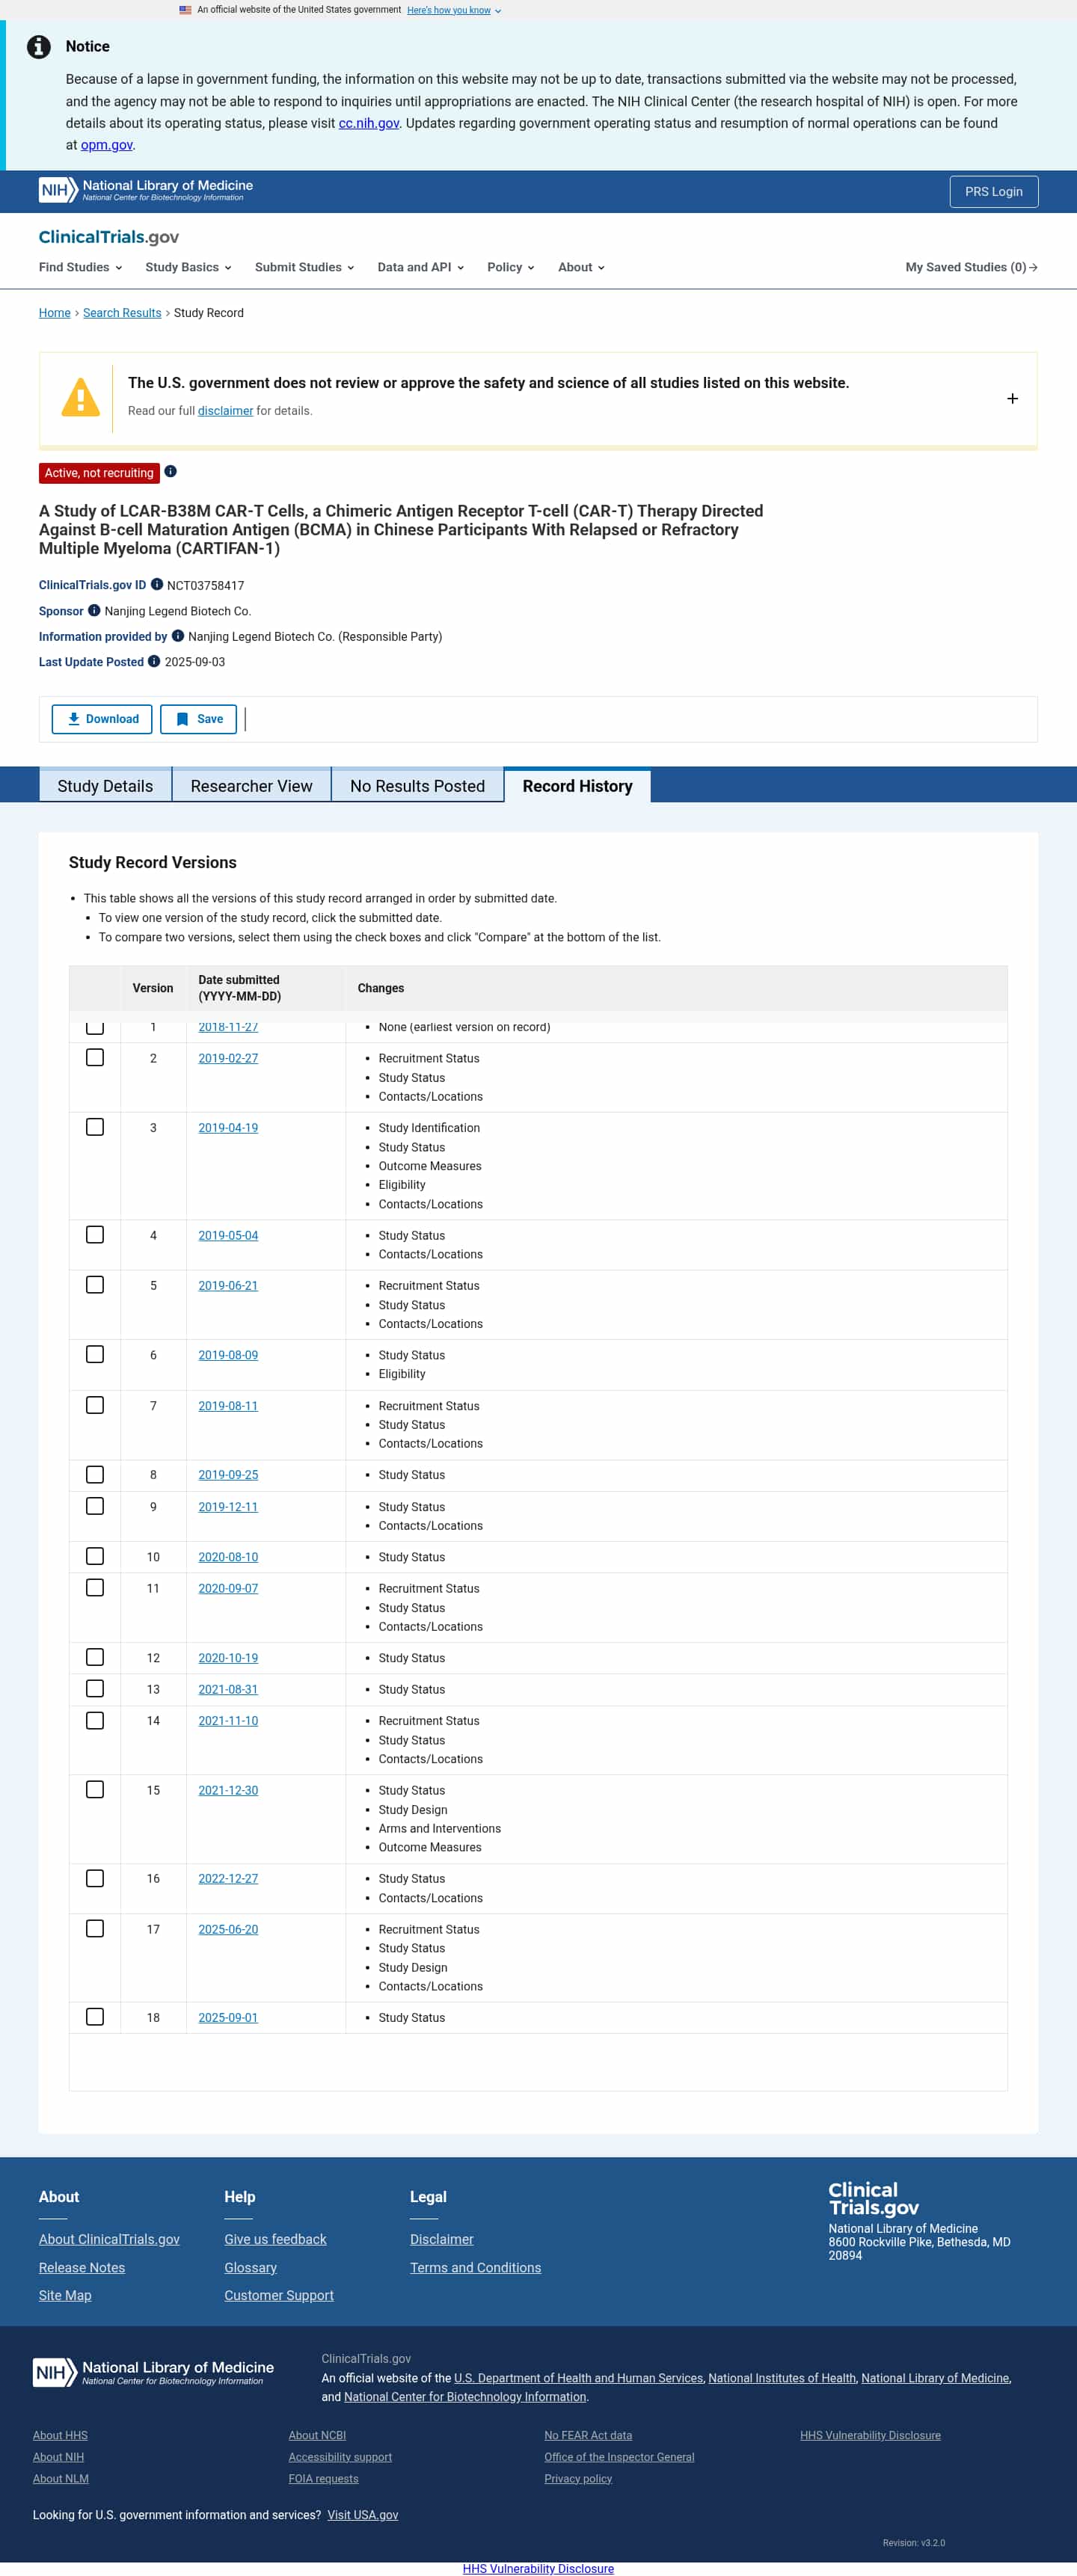Screen dimensions: 1077x2576
Task: Expand the disclaimer banner with plus icon
Action: tap(1012, 399)
